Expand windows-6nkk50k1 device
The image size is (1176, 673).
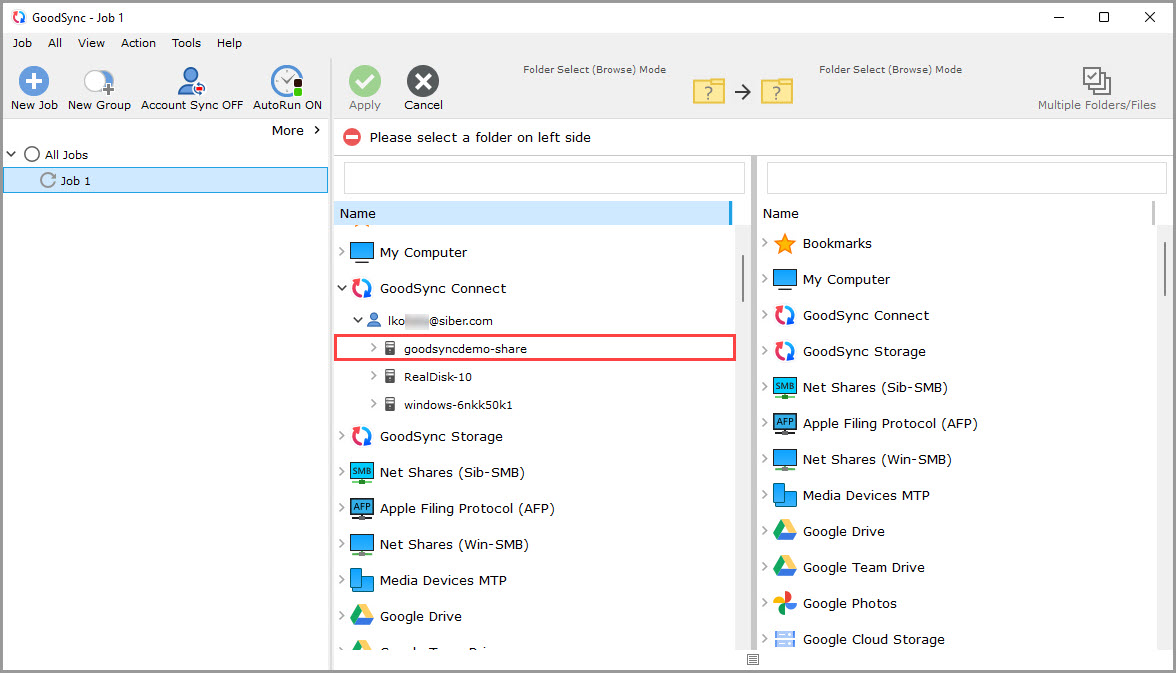[x=374, y=404]
